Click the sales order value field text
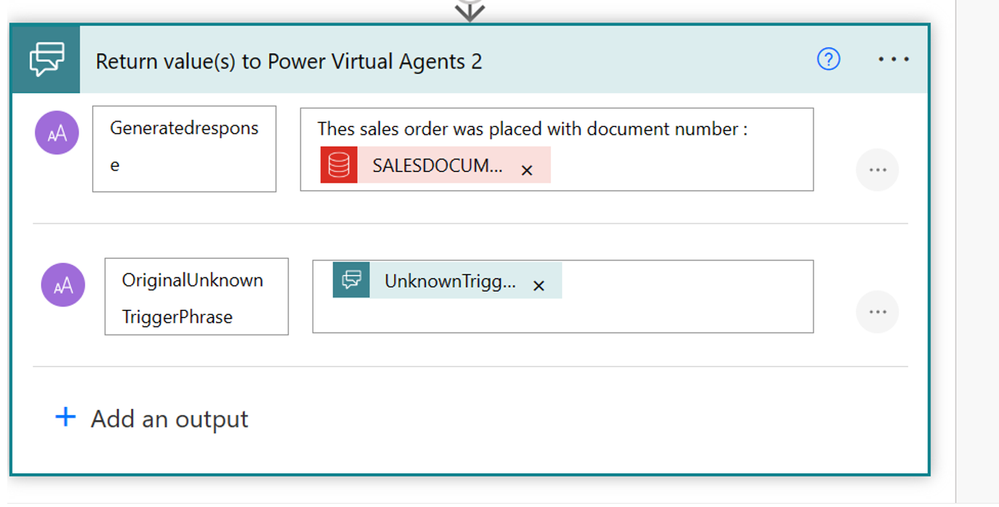 pyautogui.click(x=532, y=129)
